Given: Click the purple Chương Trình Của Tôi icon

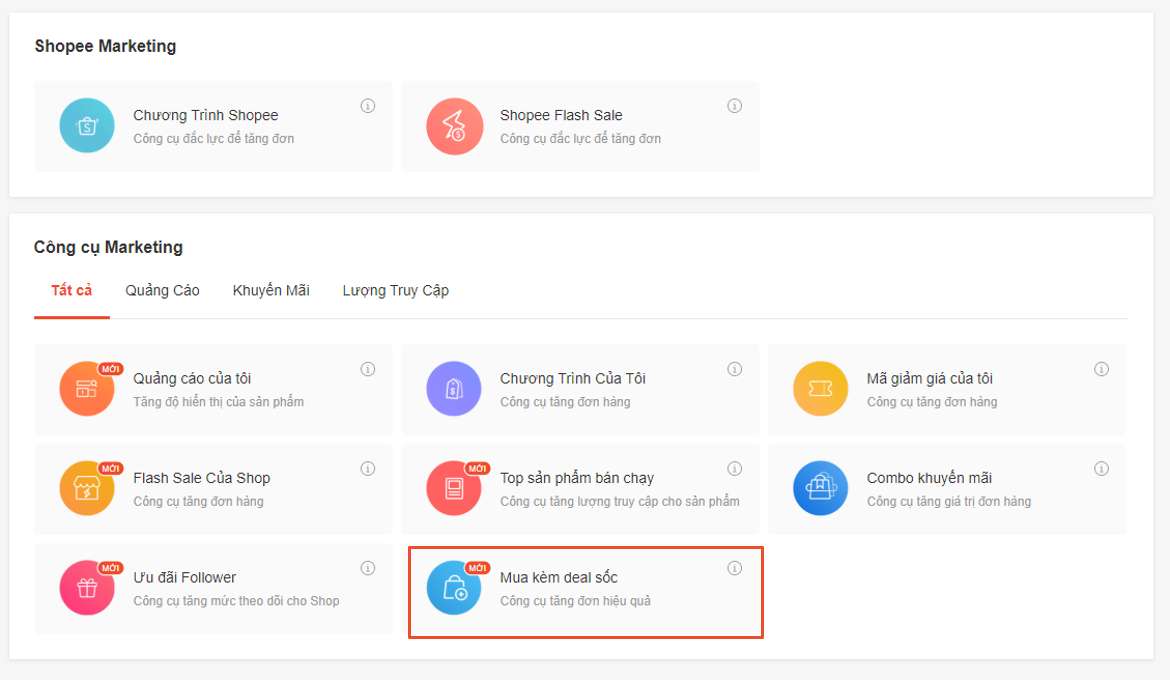Looking at the screenshot, I should (x=454, y=389).
